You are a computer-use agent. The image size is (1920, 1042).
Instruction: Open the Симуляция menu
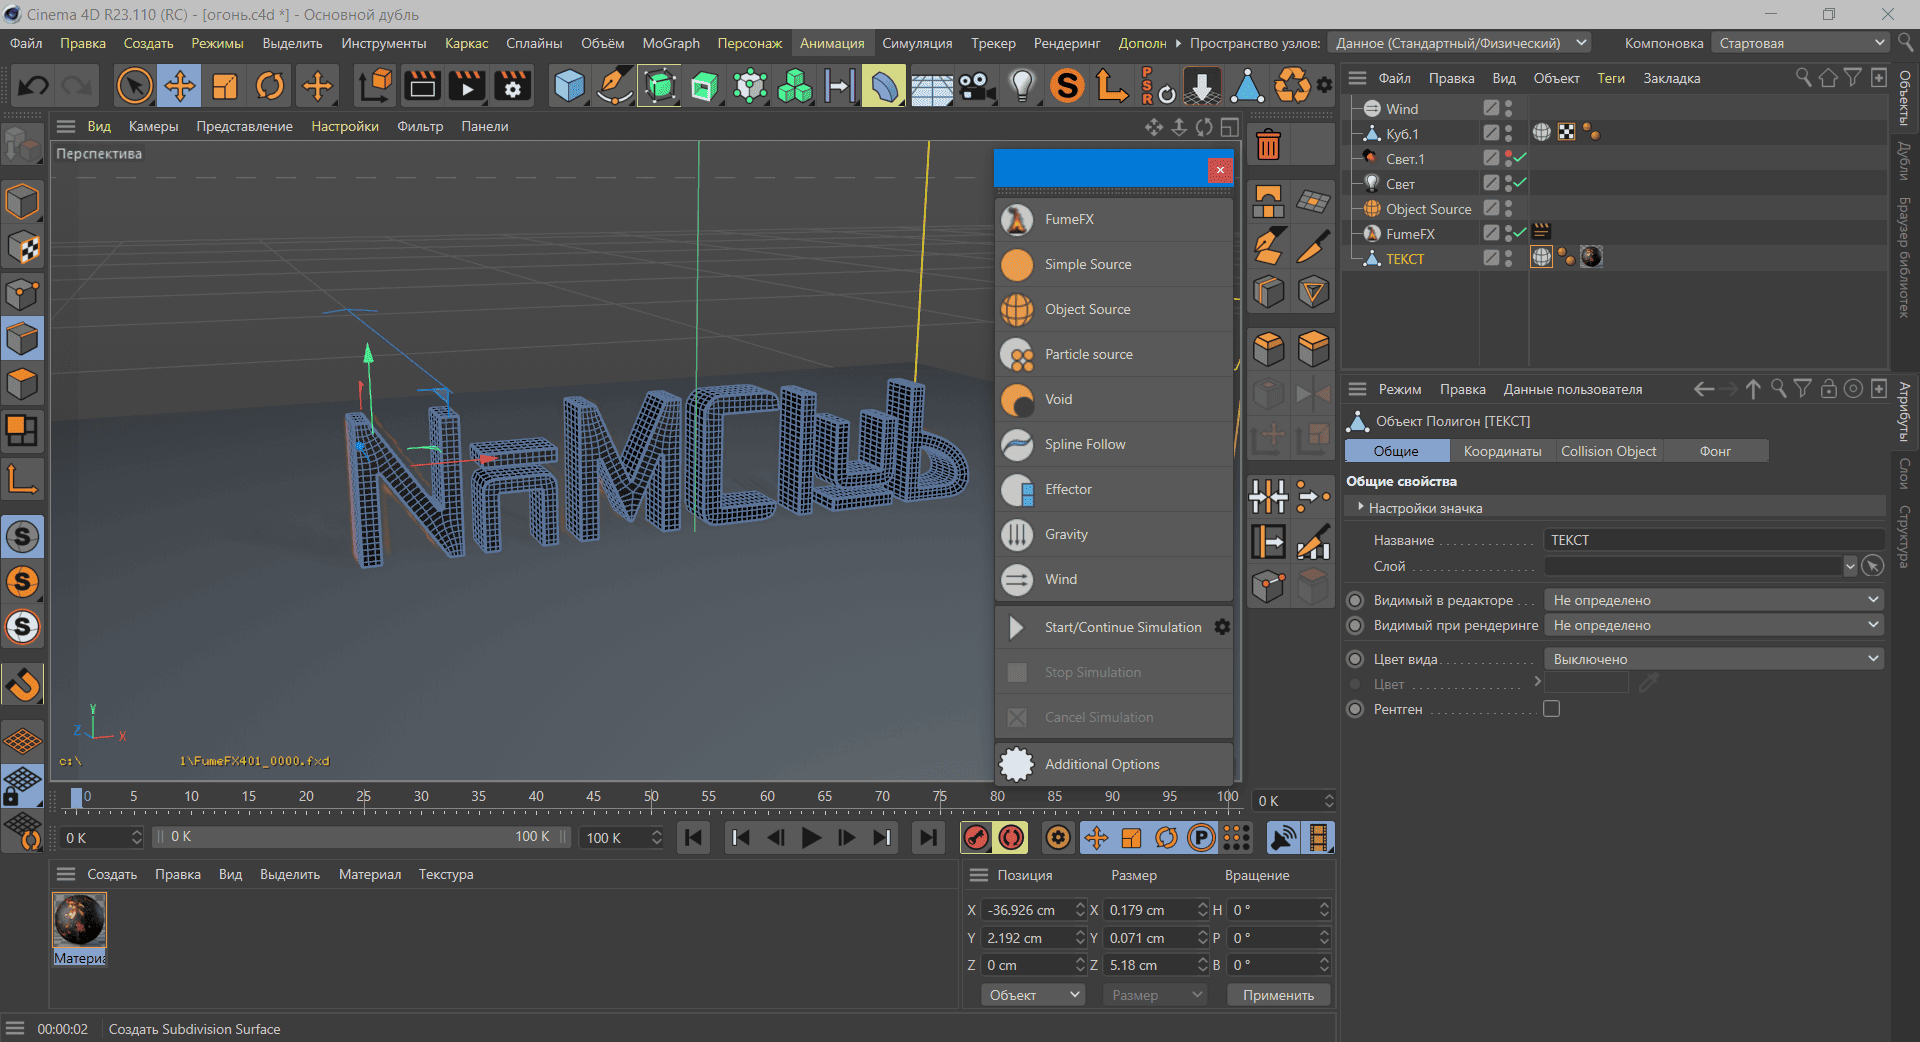click(916, 43)
